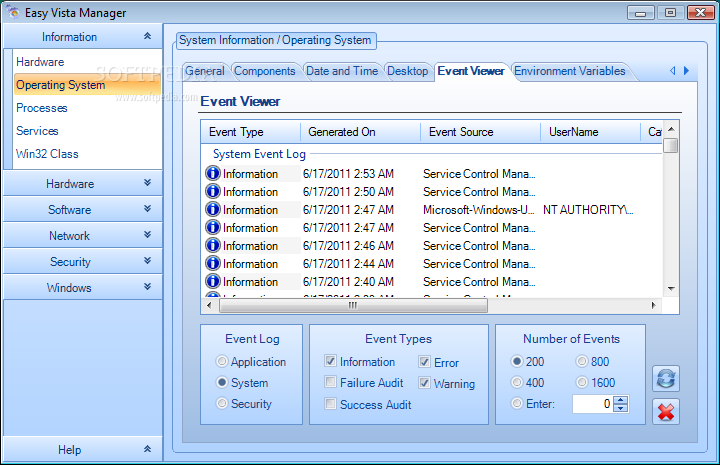Click horizontal scroll left arrow
This screenshot has width=720, height=465.
(x=209, y=305)
